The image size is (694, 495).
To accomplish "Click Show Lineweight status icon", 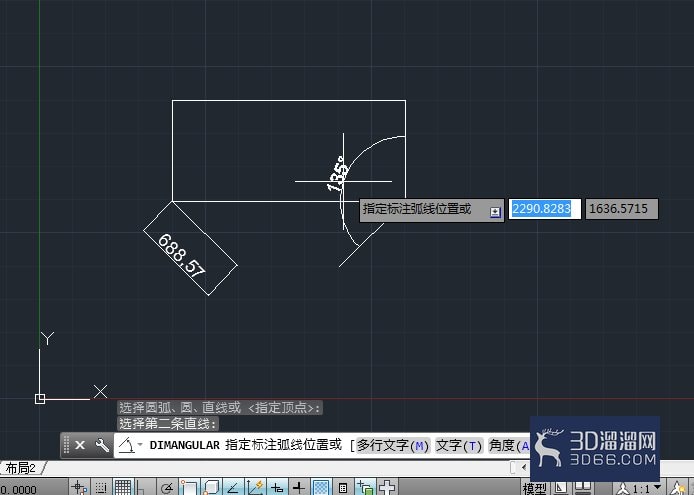I will click(x=299, y=487).
